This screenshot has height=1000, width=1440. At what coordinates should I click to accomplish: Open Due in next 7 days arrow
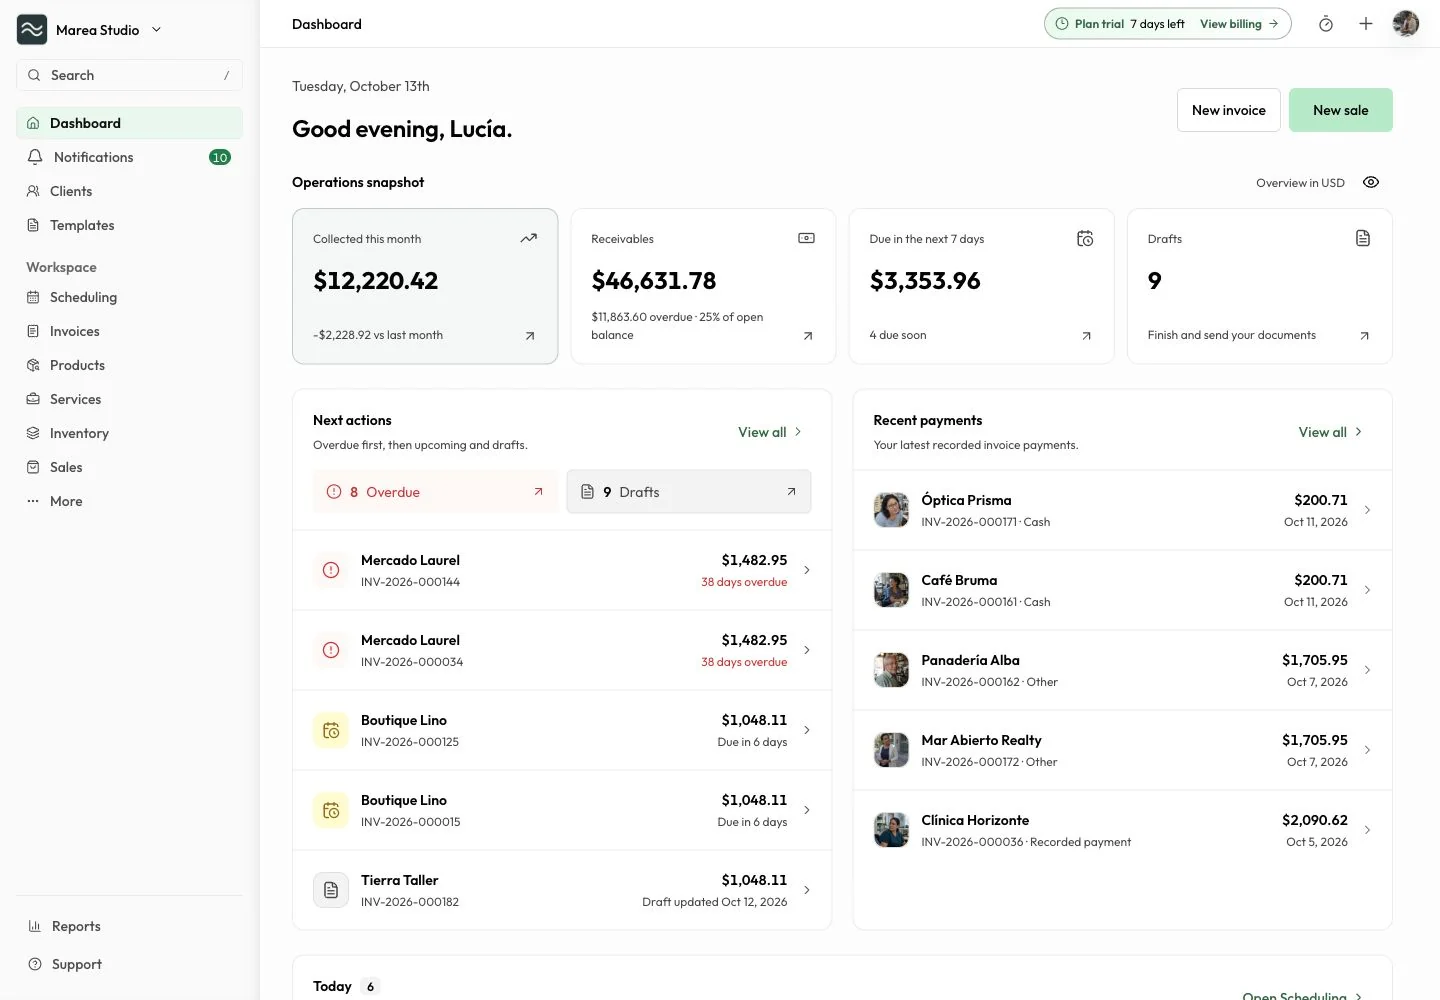[x=1087, y=336]
